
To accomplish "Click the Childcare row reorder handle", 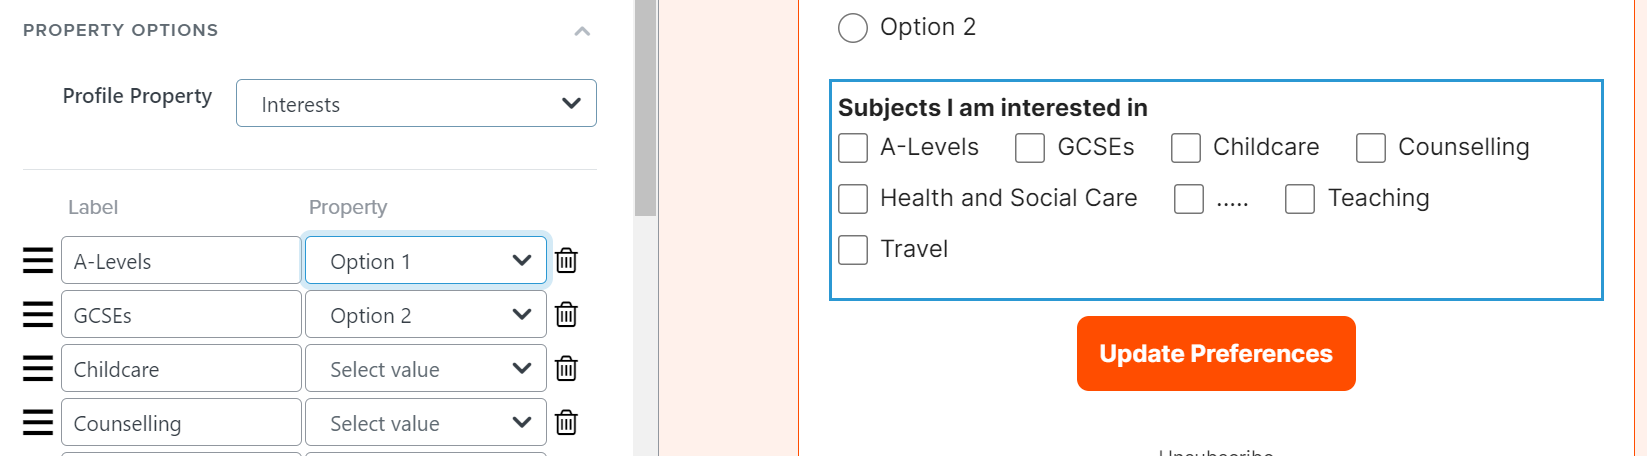I will click(38, 369).
